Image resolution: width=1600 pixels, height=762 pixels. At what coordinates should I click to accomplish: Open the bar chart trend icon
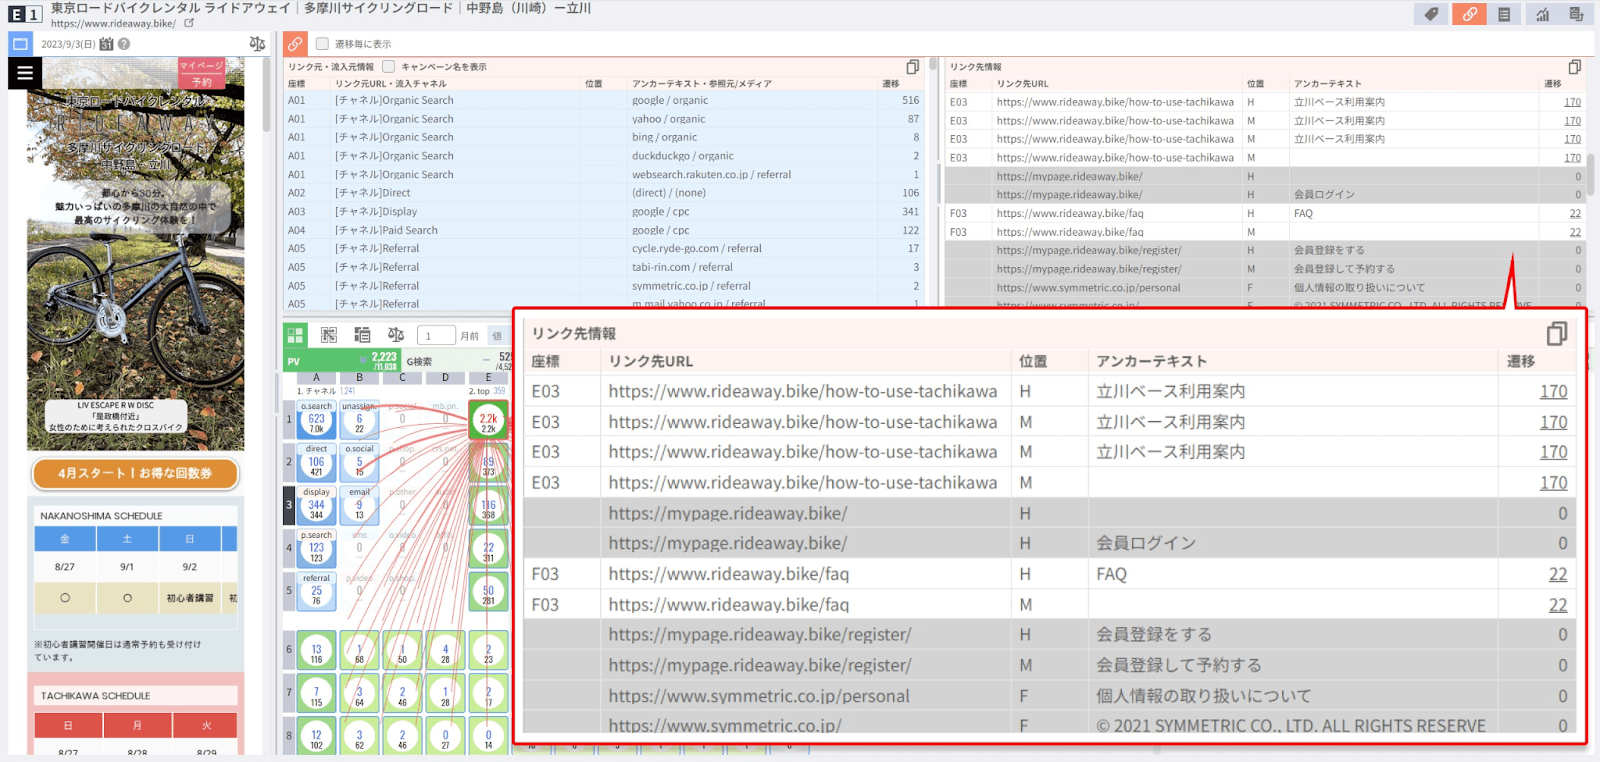coord(1542,14)
